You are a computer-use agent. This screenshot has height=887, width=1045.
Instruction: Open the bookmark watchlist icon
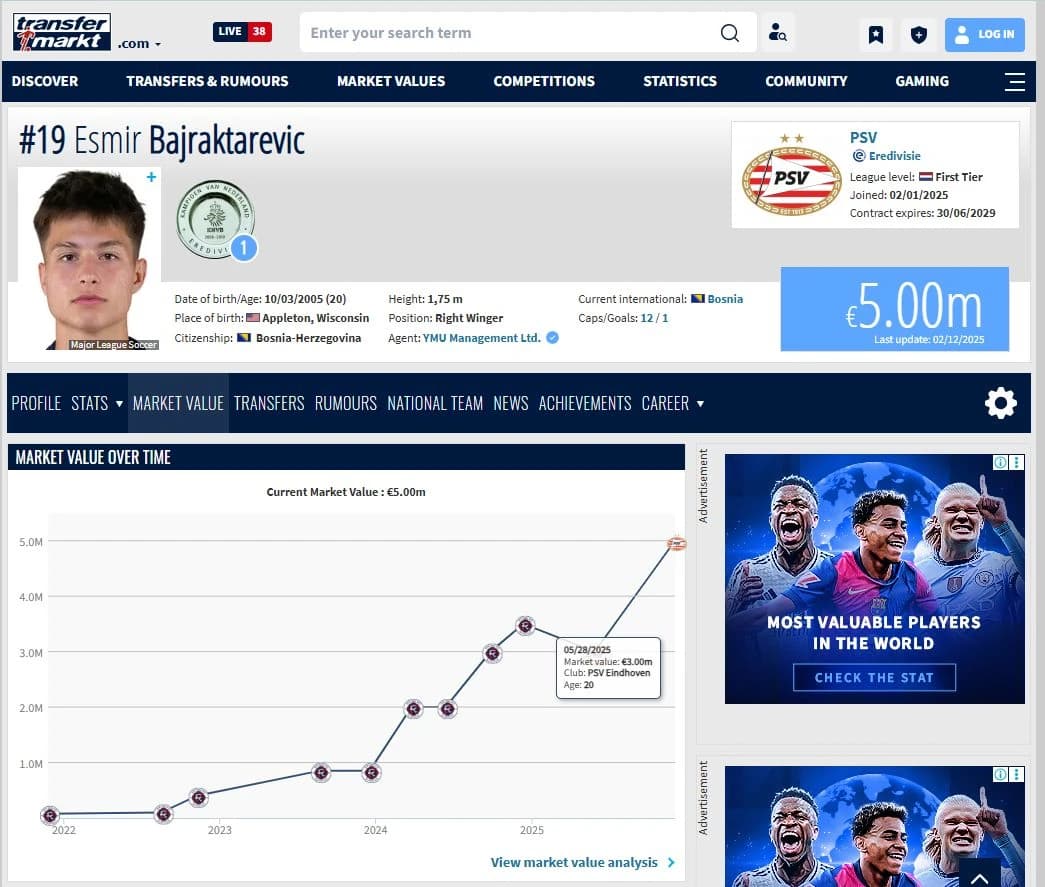pos(876,34)
